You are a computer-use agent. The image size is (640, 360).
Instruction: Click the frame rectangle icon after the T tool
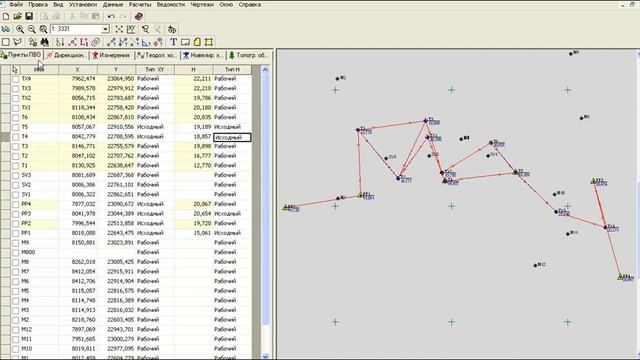click(x=185, y=42)
